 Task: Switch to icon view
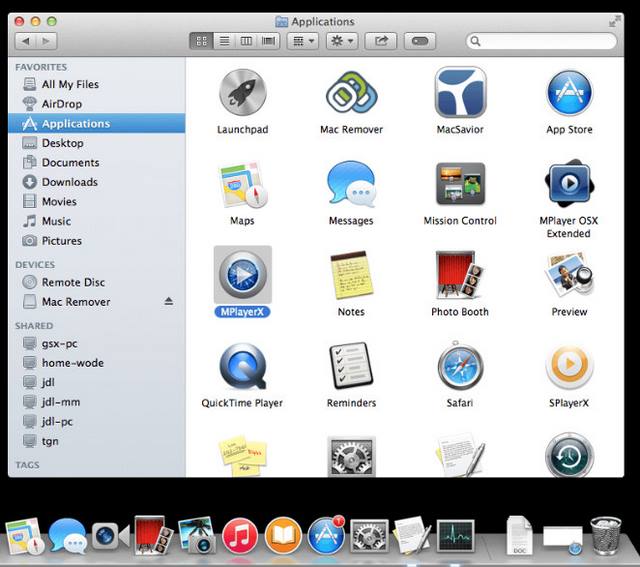coord(202,41)
